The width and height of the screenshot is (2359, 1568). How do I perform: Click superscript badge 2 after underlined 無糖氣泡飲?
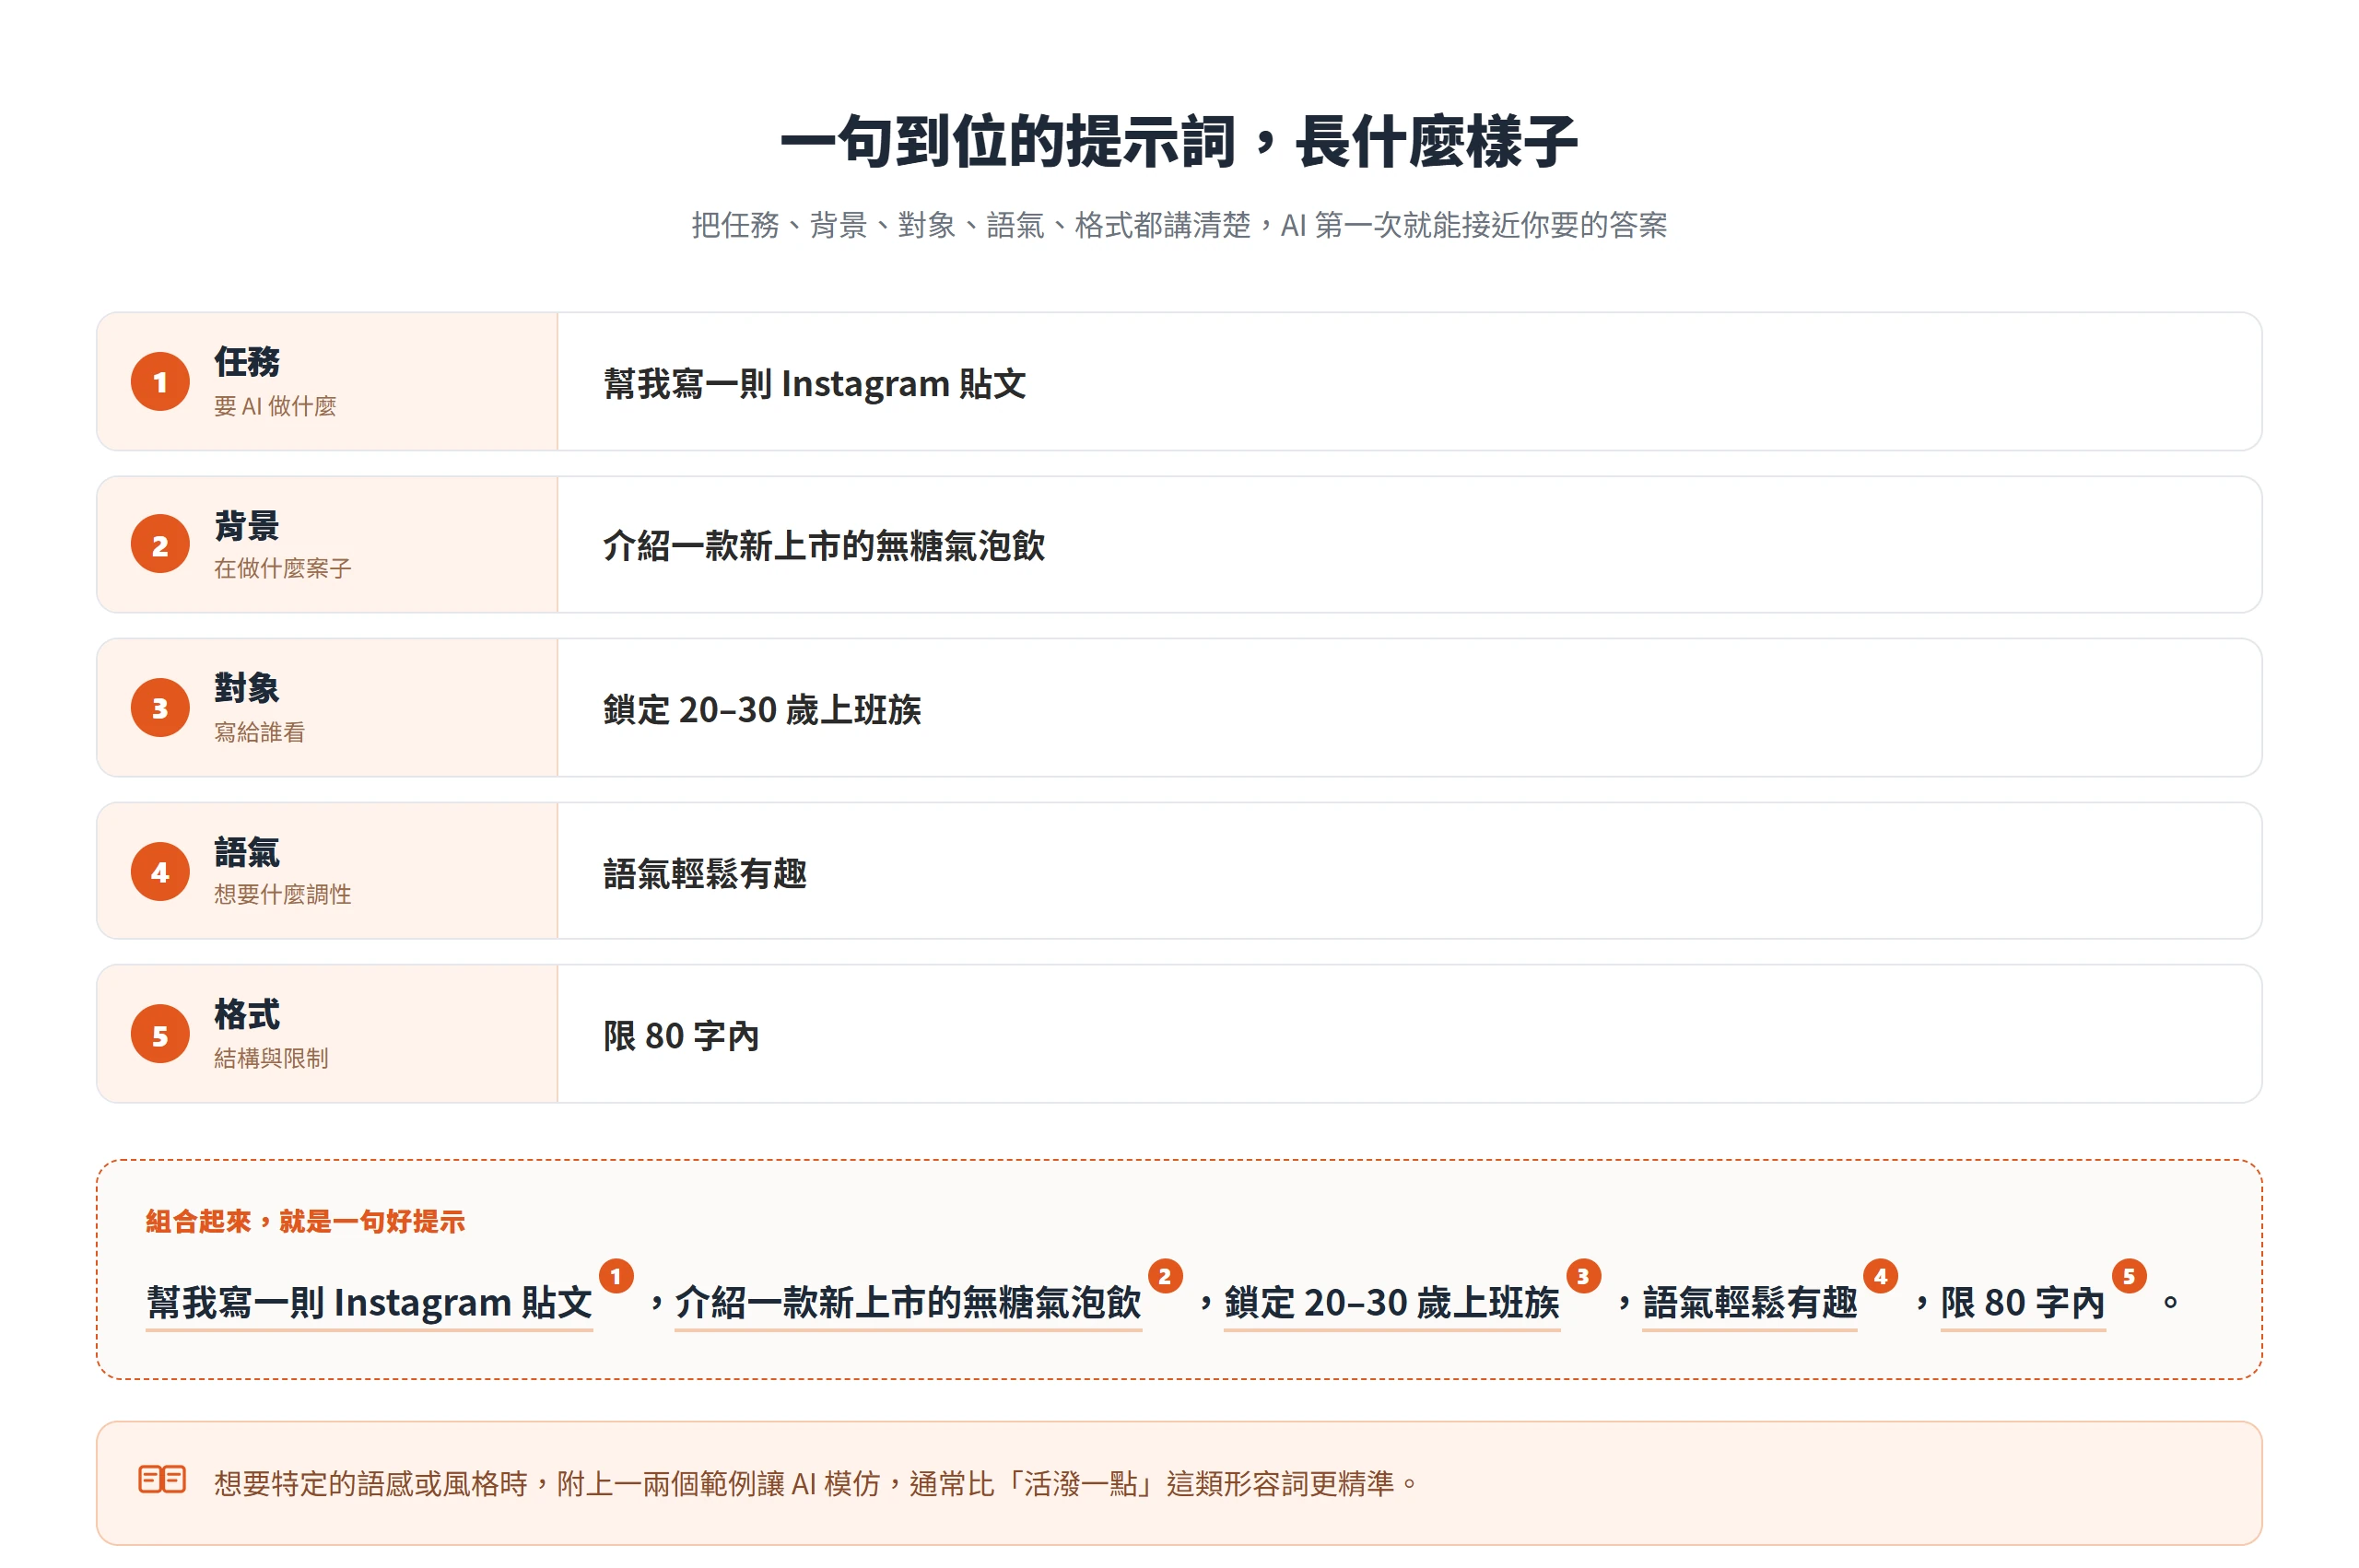pos(1165,1276)
